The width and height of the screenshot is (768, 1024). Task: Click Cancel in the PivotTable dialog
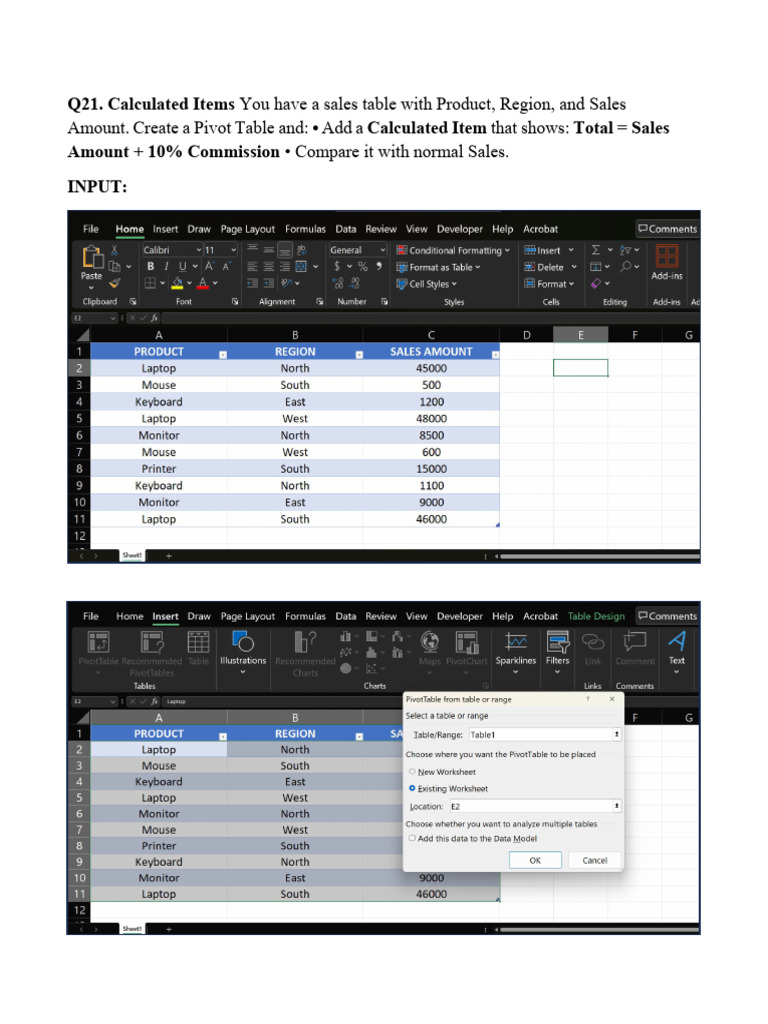(594, 860)
